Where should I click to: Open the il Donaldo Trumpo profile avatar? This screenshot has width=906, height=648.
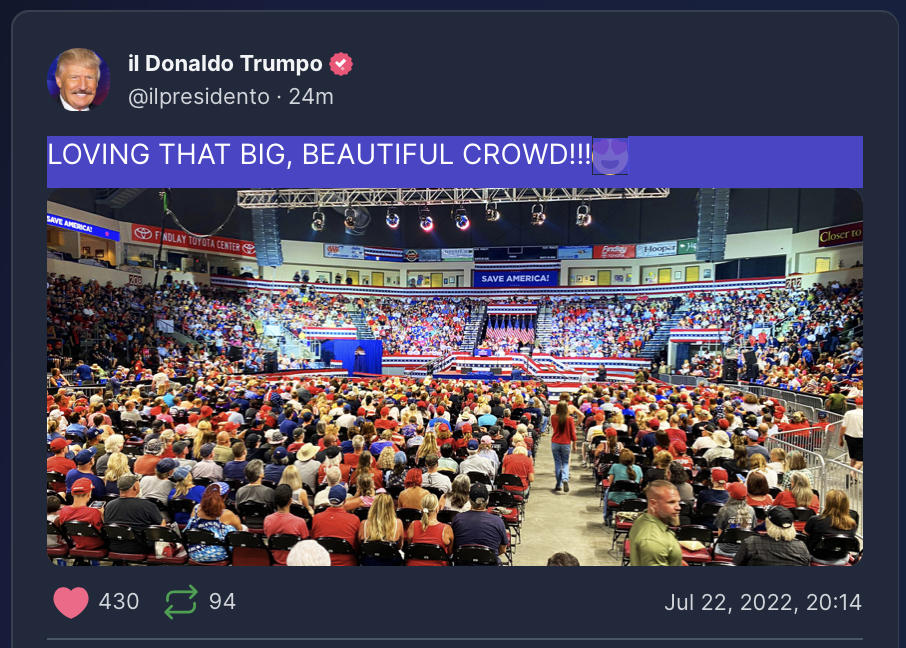click(x=79, y=79)
